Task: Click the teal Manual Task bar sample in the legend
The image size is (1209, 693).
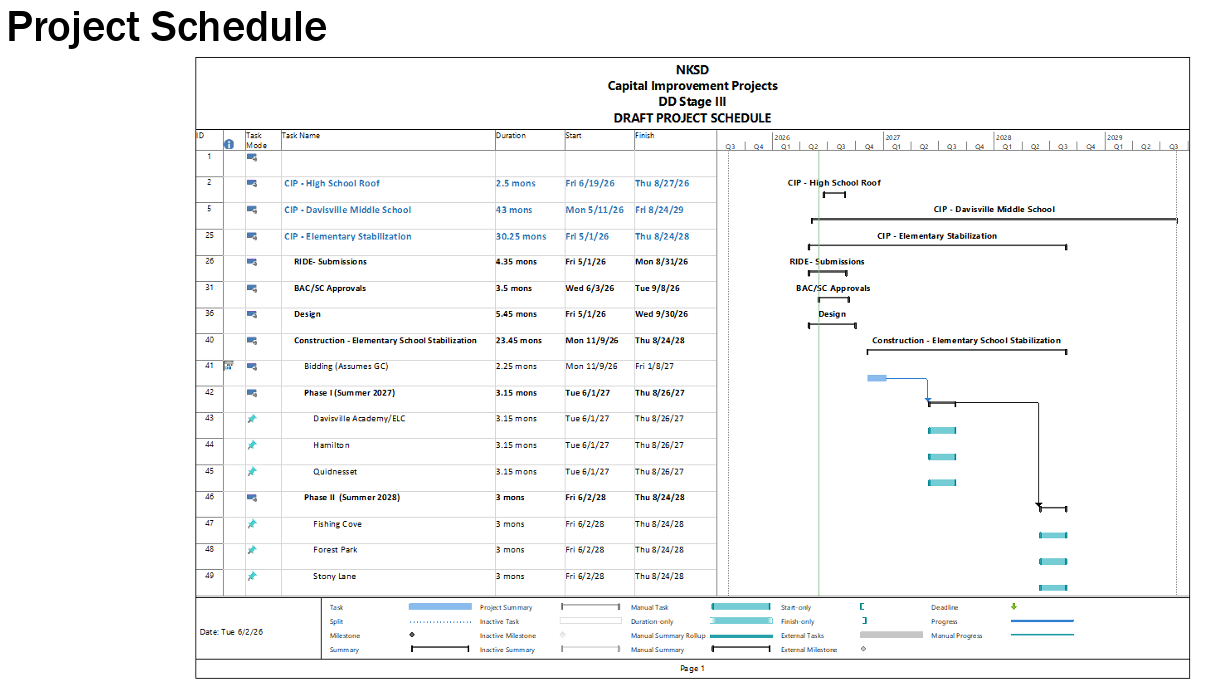Action: pos(741,607)
